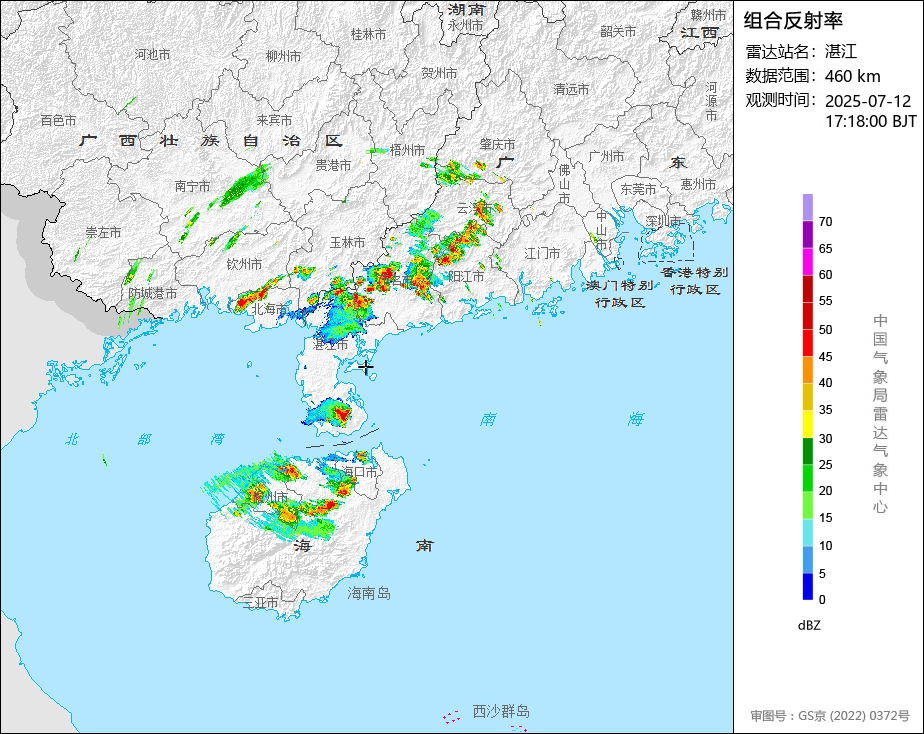Select the purple 65–70 dBZ legend swatch
This screenshot has width=924, height=734.
(x=807, y=234)
